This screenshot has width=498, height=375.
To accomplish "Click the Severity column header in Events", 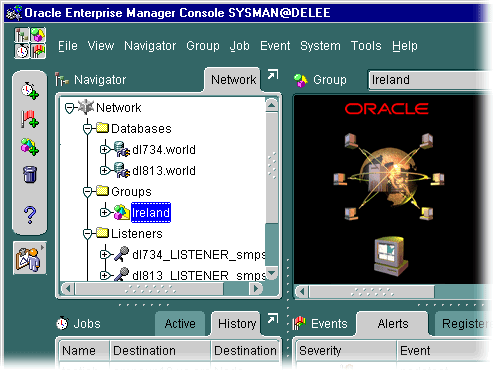I will point(346,350).
